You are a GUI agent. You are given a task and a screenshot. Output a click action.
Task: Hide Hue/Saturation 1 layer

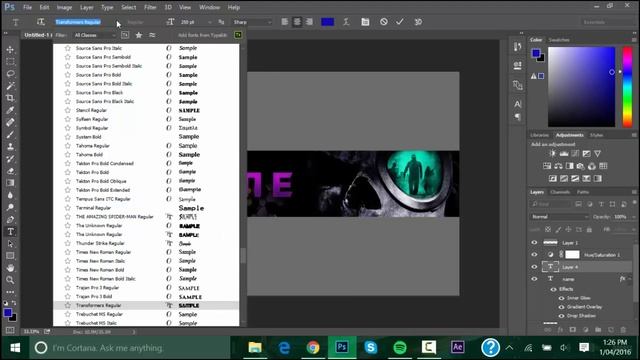(x=534, y=255)
